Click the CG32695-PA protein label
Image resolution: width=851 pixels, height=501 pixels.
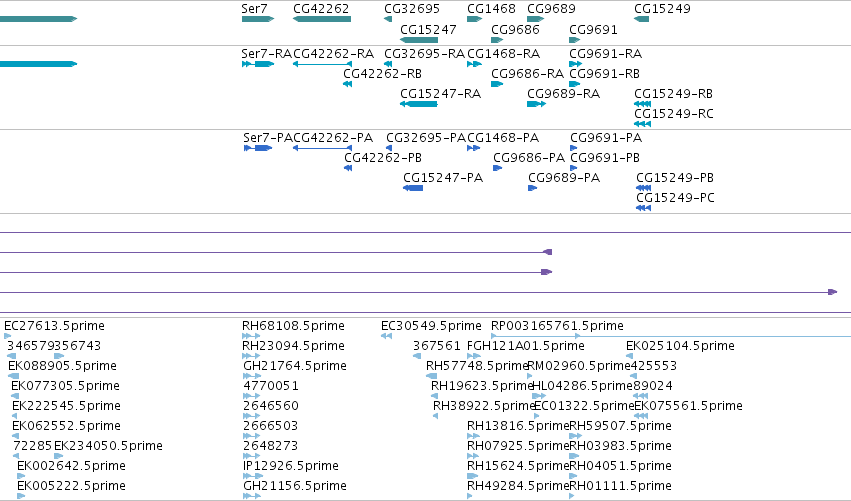point(426,138)
